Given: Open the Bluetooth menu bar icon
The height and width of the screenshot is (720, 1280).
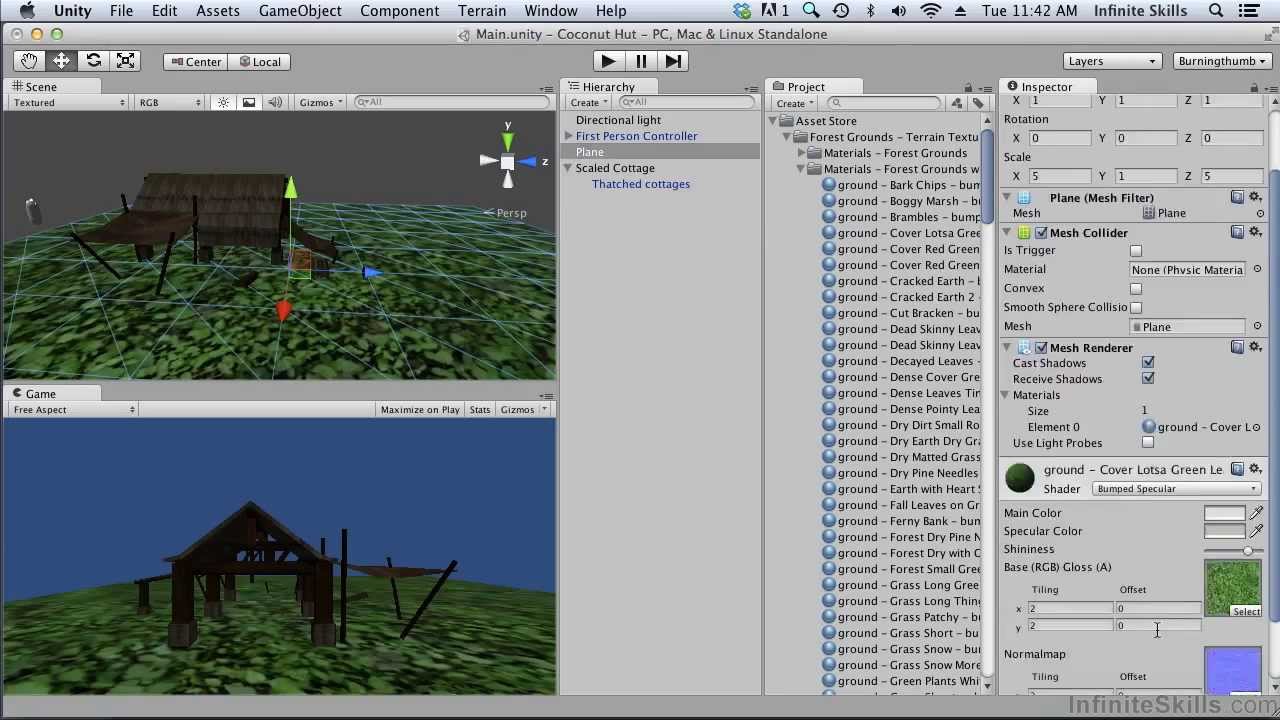Looking at the screenshot, I should (x=871, y=11).
